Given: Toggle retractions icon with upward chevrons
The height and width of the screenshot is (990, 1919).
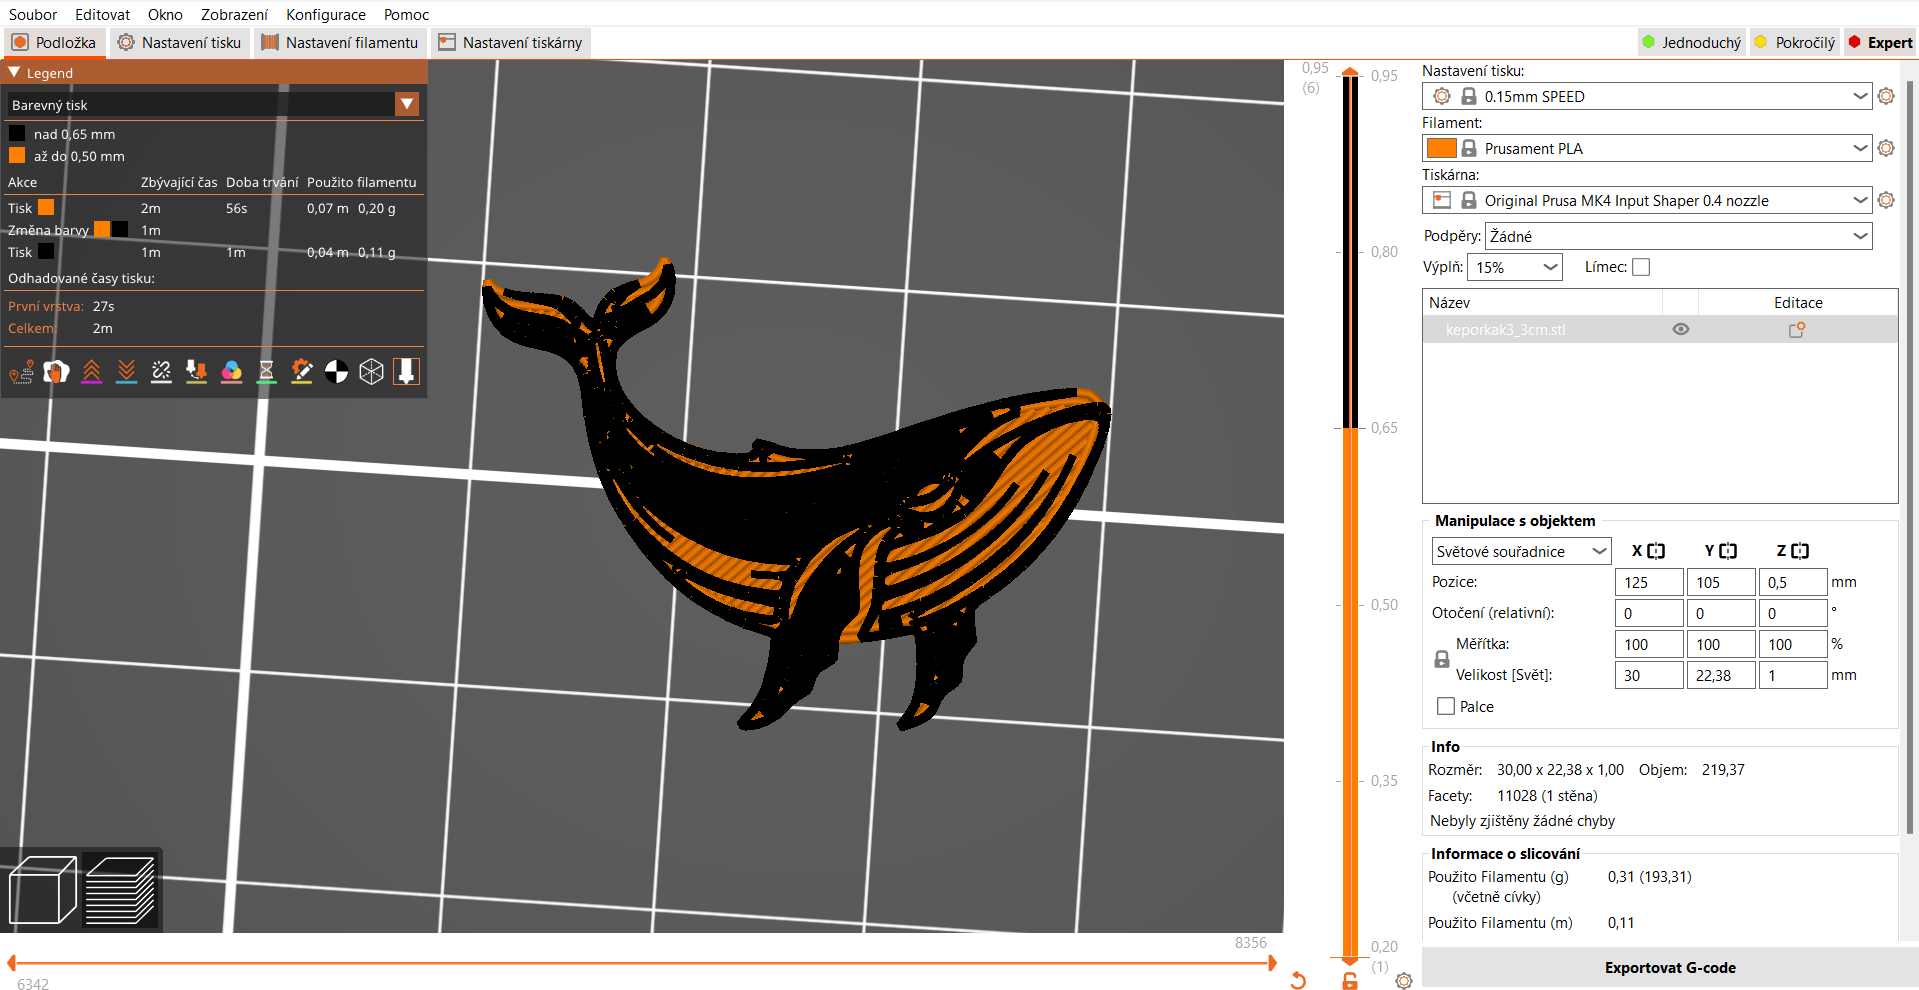Looking at the screenshot, I should (91, 372).
